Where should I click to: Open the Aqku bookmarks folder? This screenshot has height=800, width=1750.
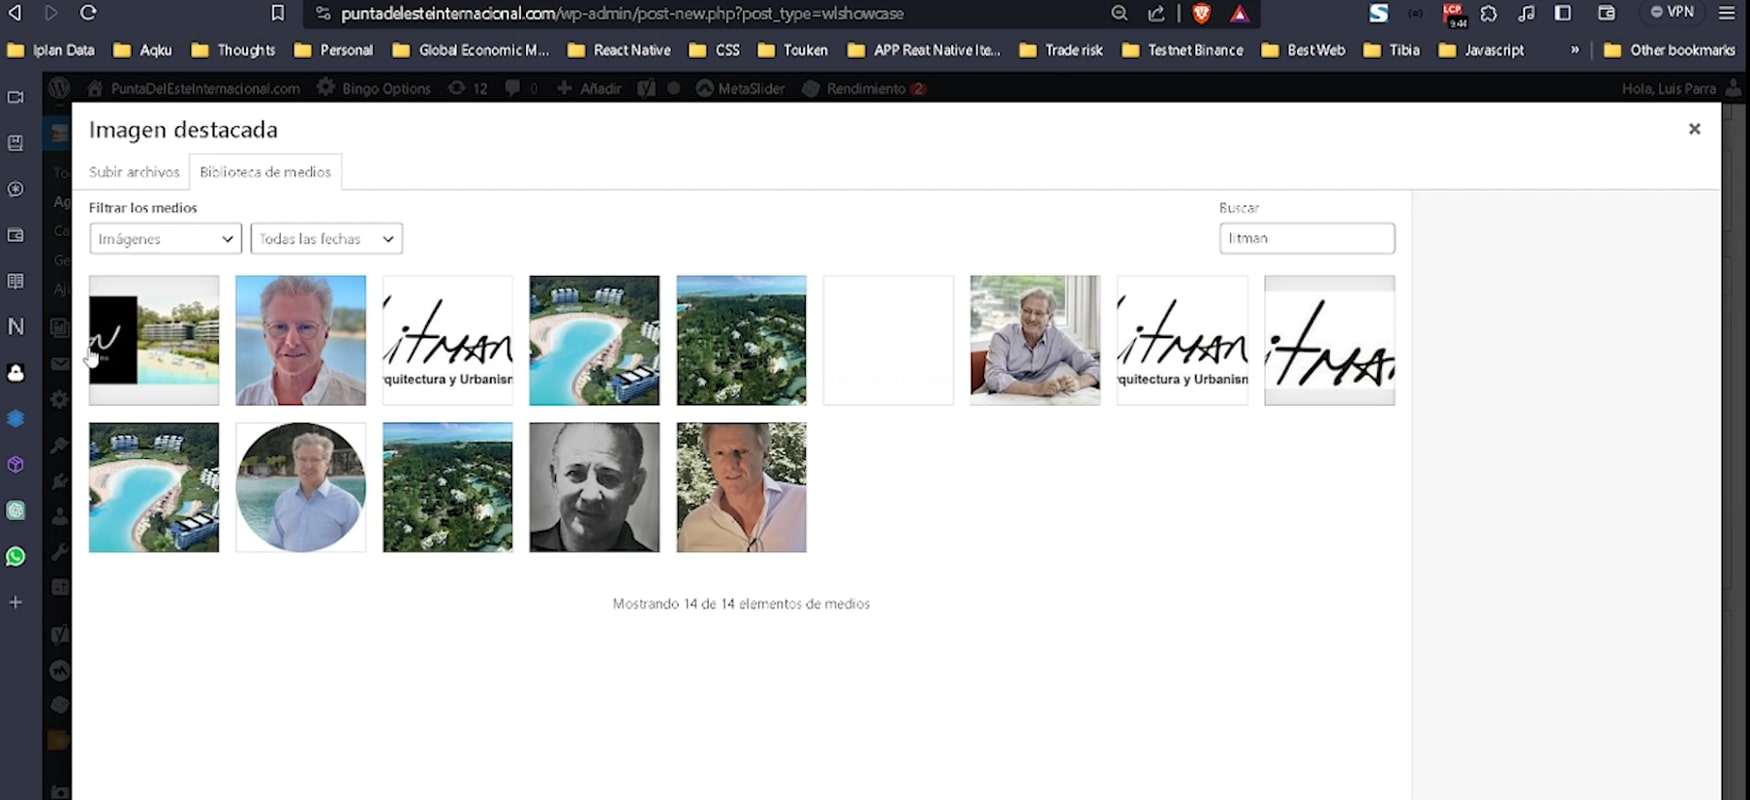click(x=143, y=50)
